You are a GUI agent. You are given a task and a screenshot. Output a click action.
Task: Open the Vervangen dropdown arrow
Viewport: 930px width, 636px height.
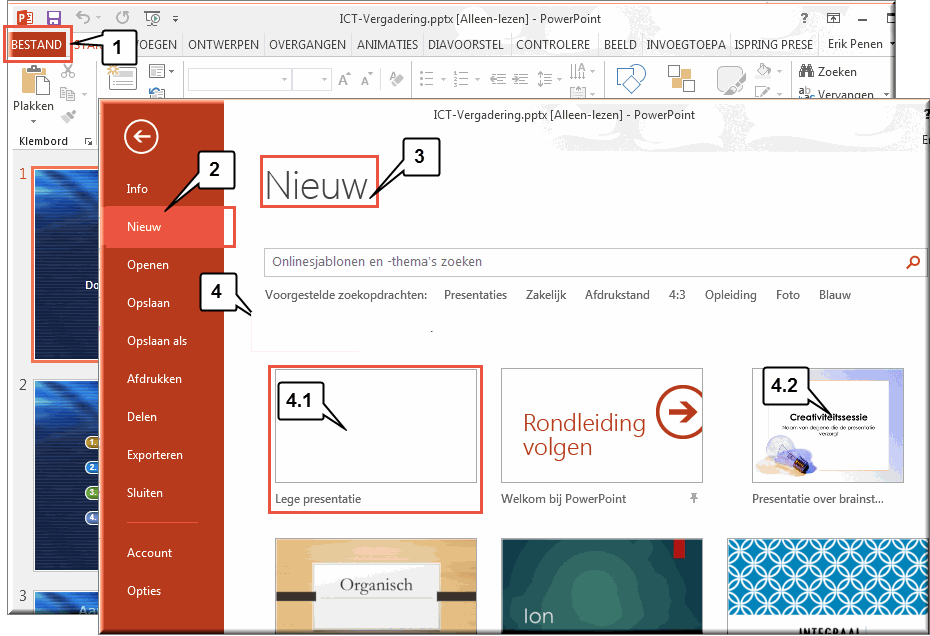click(x=886, y=94)
